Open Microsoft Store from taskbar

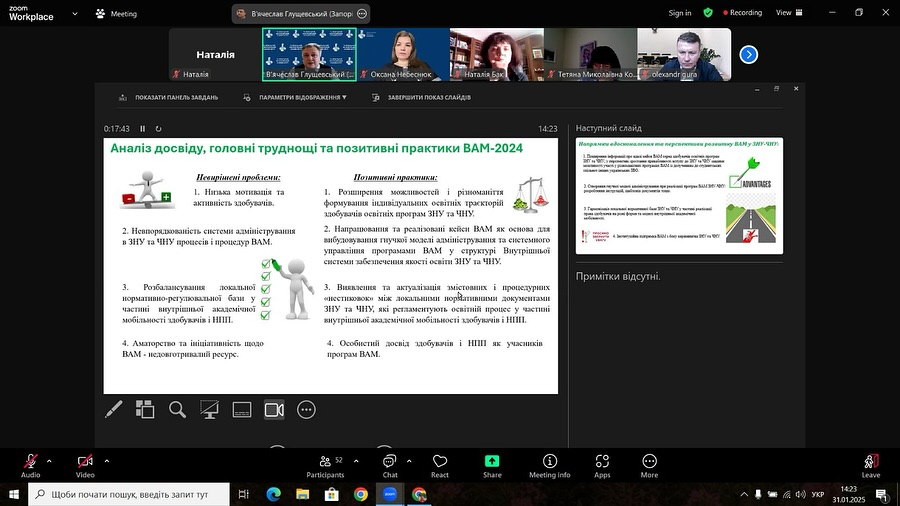pos(331,494)
